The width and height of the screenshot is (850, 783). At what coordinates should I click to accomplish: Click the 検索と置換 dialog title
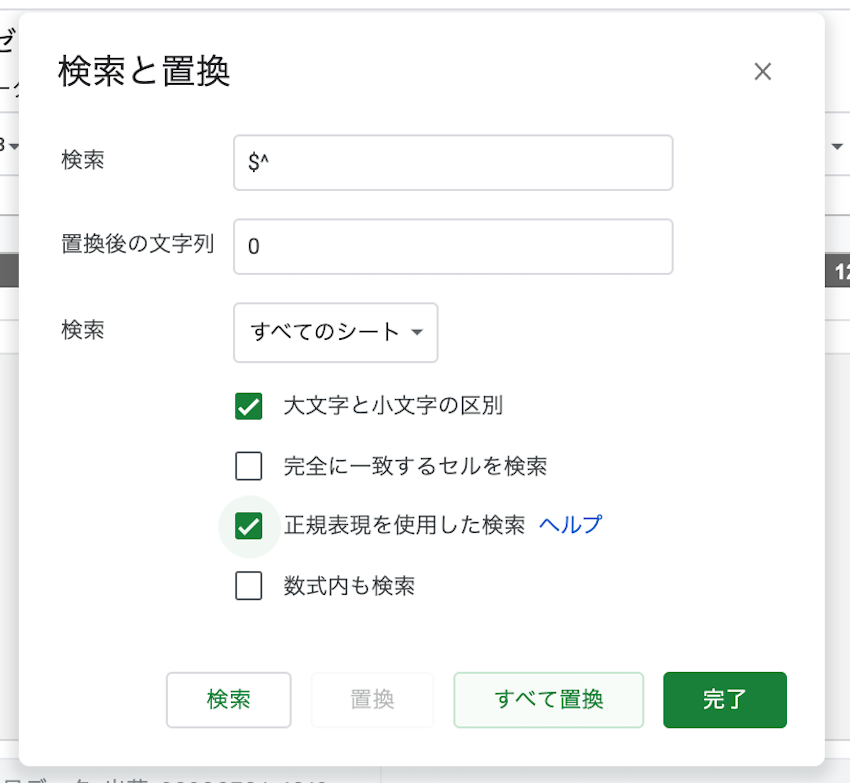pyautogui.click(x=145, y=72)
